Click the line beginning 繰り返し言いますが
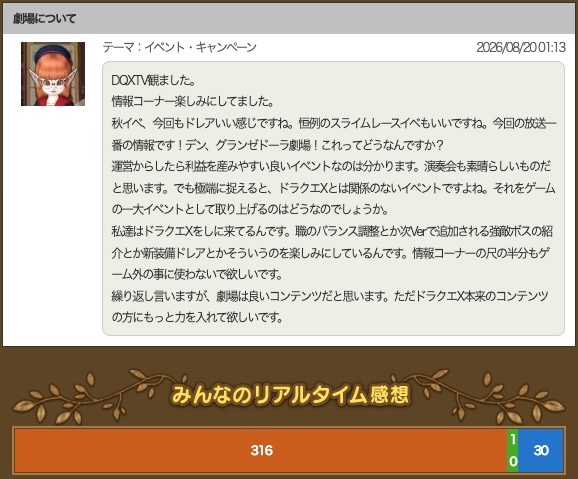The image size is (578, 479). point(330,296)
